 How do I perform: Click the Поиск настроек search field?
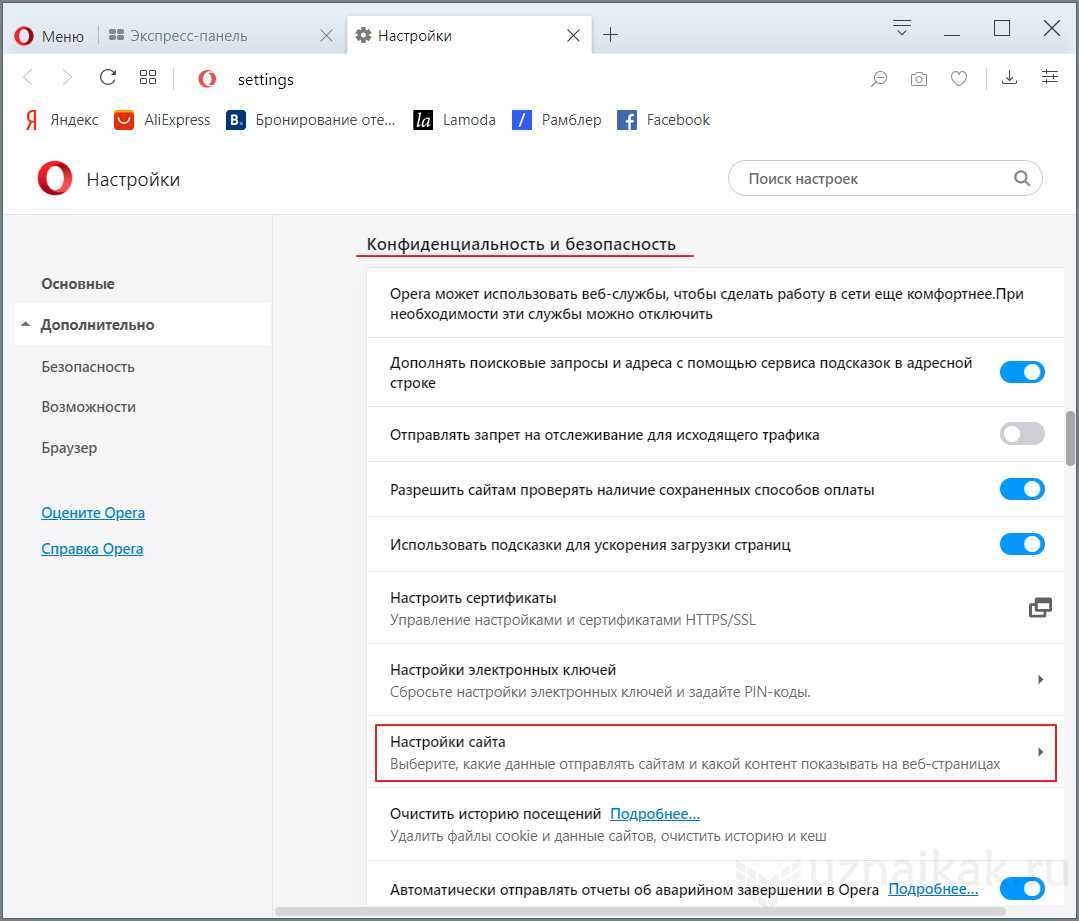coord(875,179)
